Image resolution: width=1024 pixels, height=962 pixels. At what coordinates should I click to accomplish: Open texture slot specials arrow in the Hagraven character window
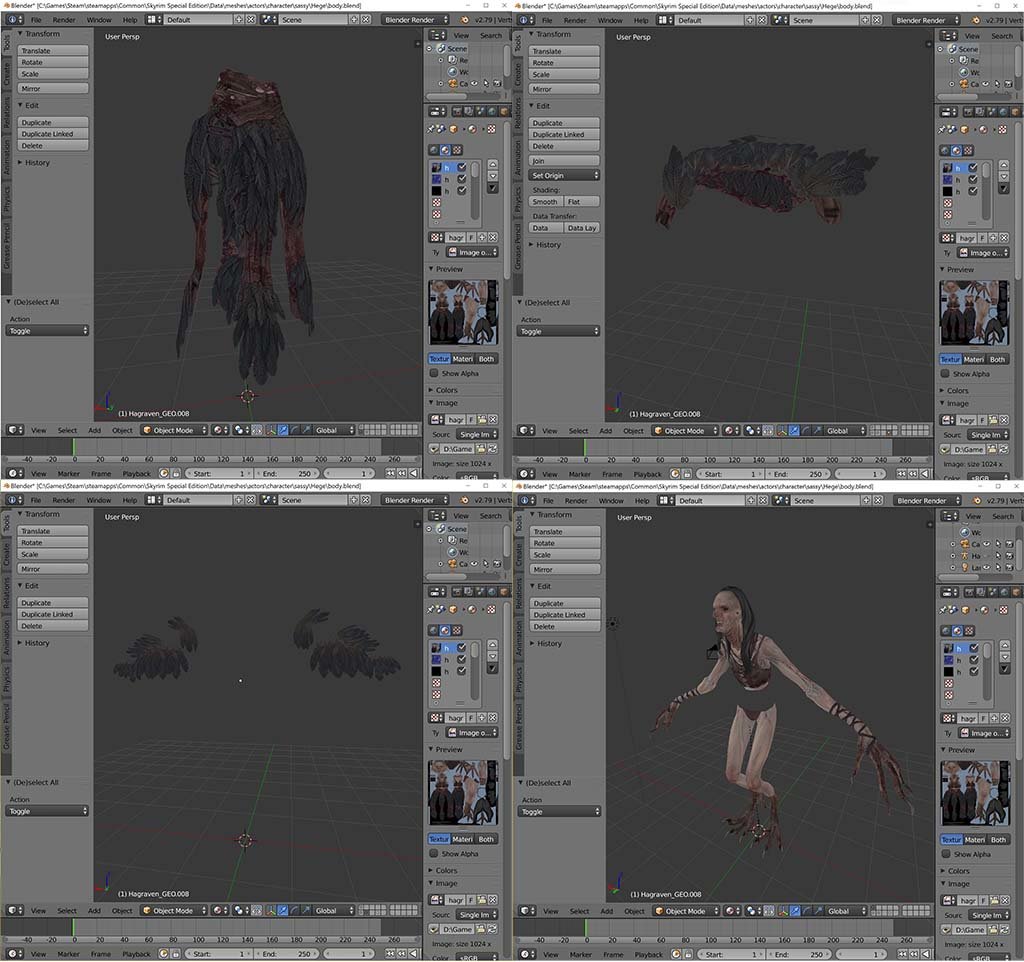[x=1004, y=669]
